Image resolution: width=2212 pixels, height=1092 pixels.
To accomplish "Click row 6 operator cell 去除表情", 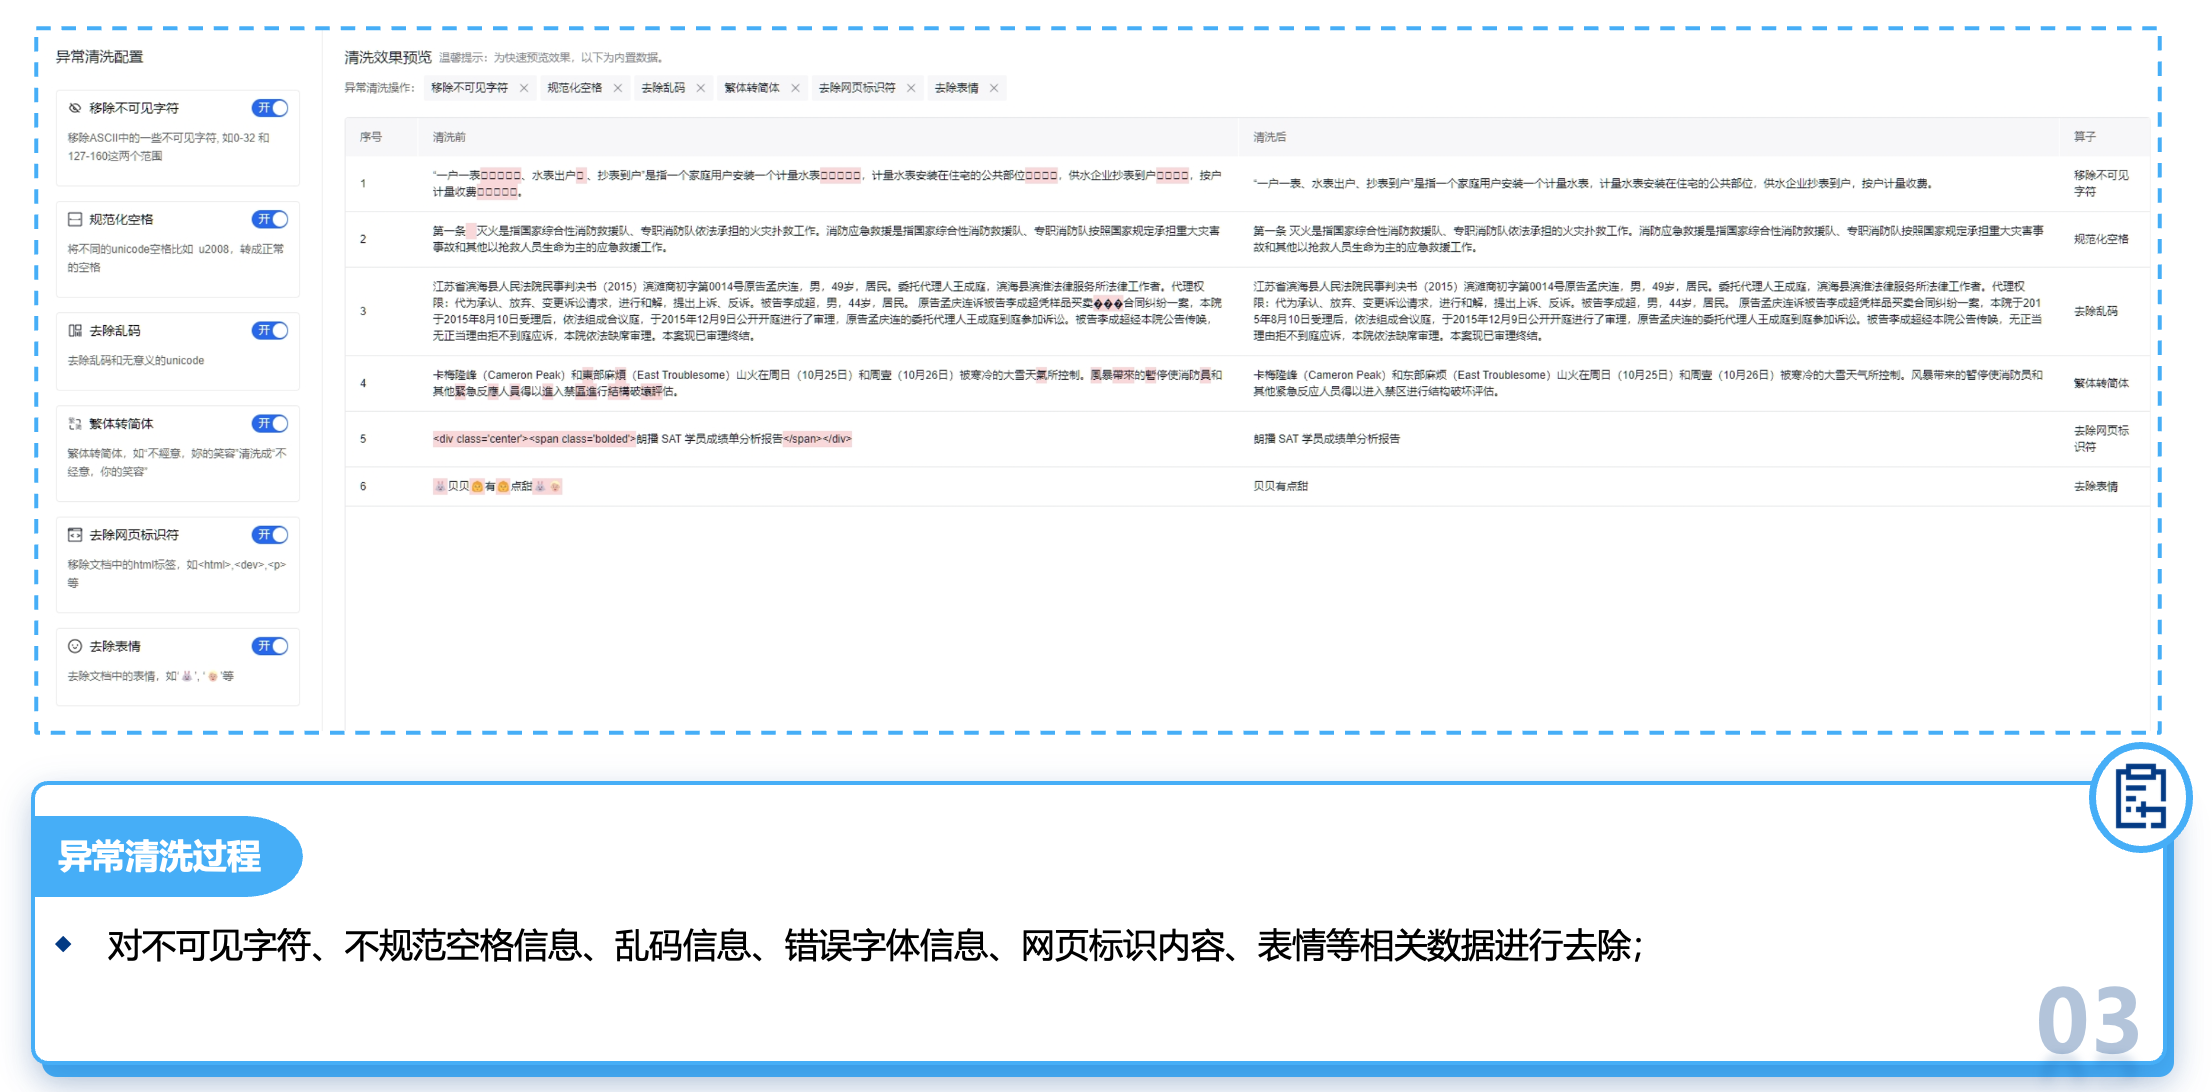I will point(2096,487).
